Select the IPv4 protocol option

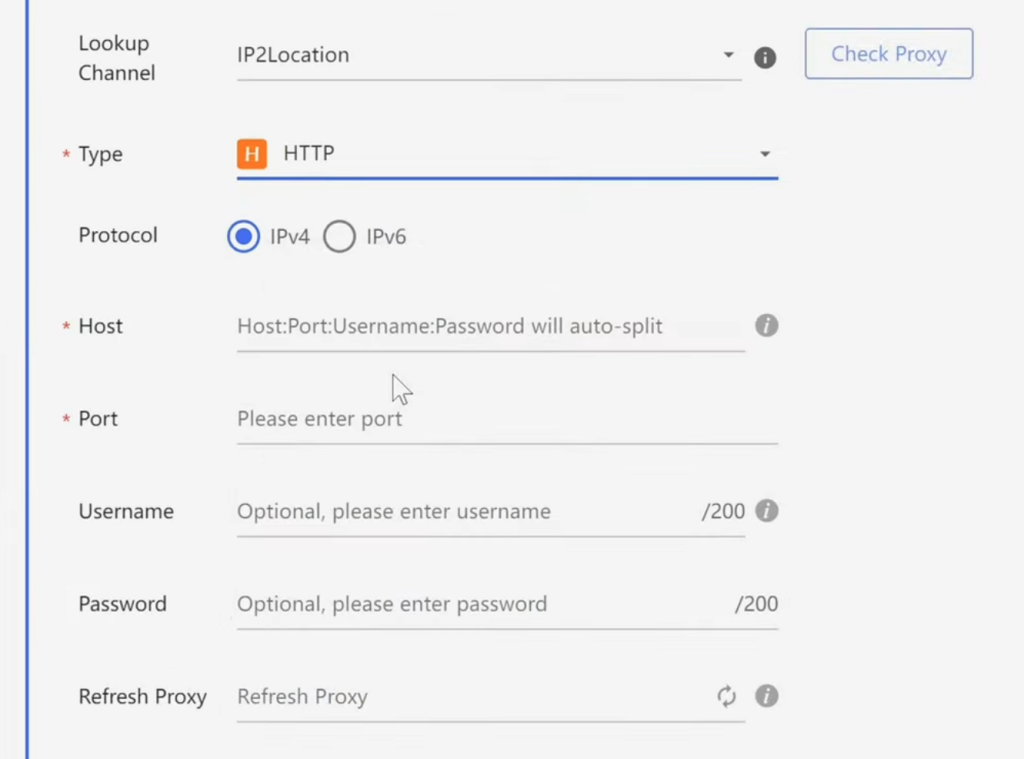tap(244, 237)
